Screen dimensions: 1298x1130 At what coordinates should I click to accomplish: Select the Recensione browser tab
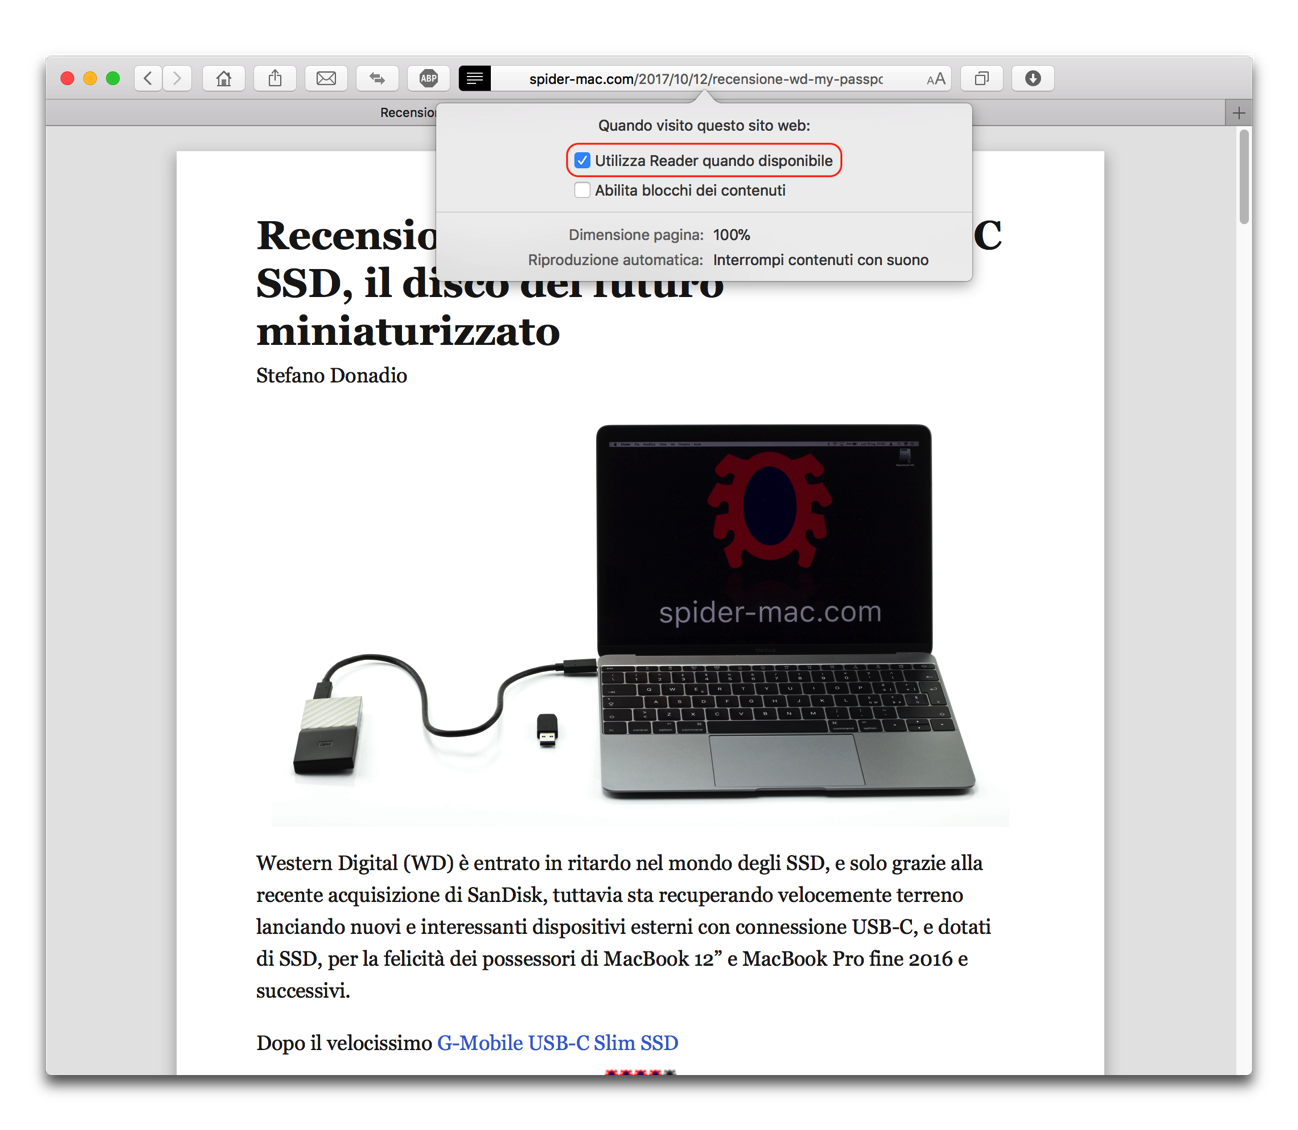coord(410,112)
